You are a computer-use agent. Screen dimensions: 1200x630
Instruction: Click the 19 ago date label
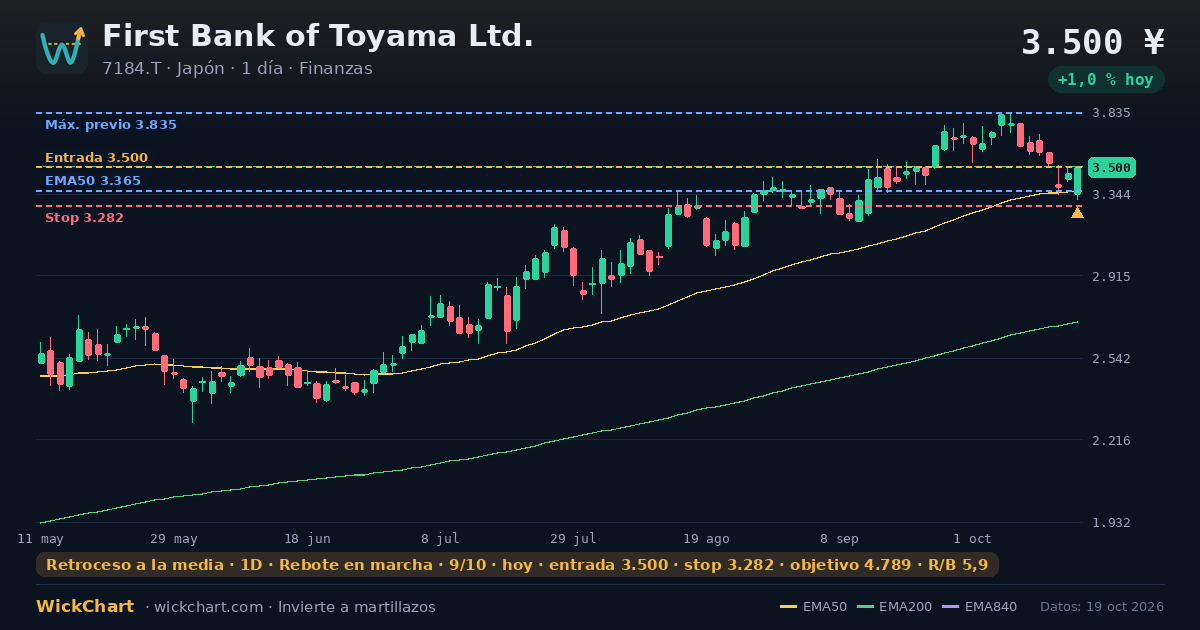pos(706,538)
